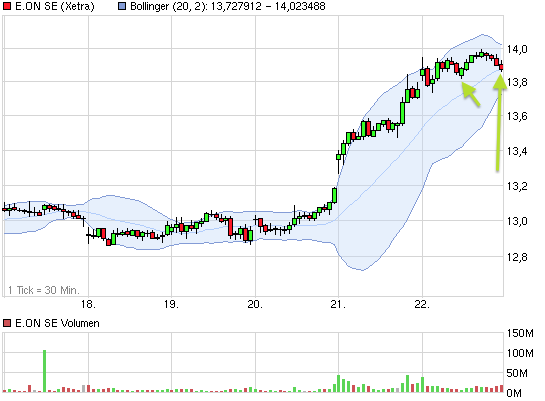Click the red E.ON SE Volumen legend swatch

pyautogui.click(x=7, y=324)
